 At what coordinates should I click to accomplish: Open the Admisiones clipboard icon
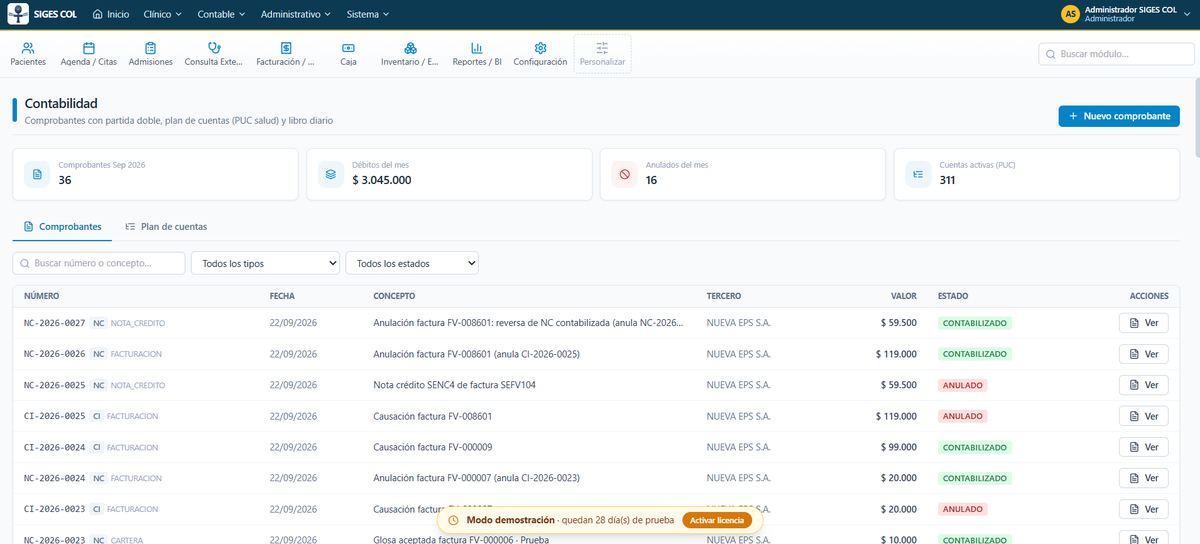[150, 48]
